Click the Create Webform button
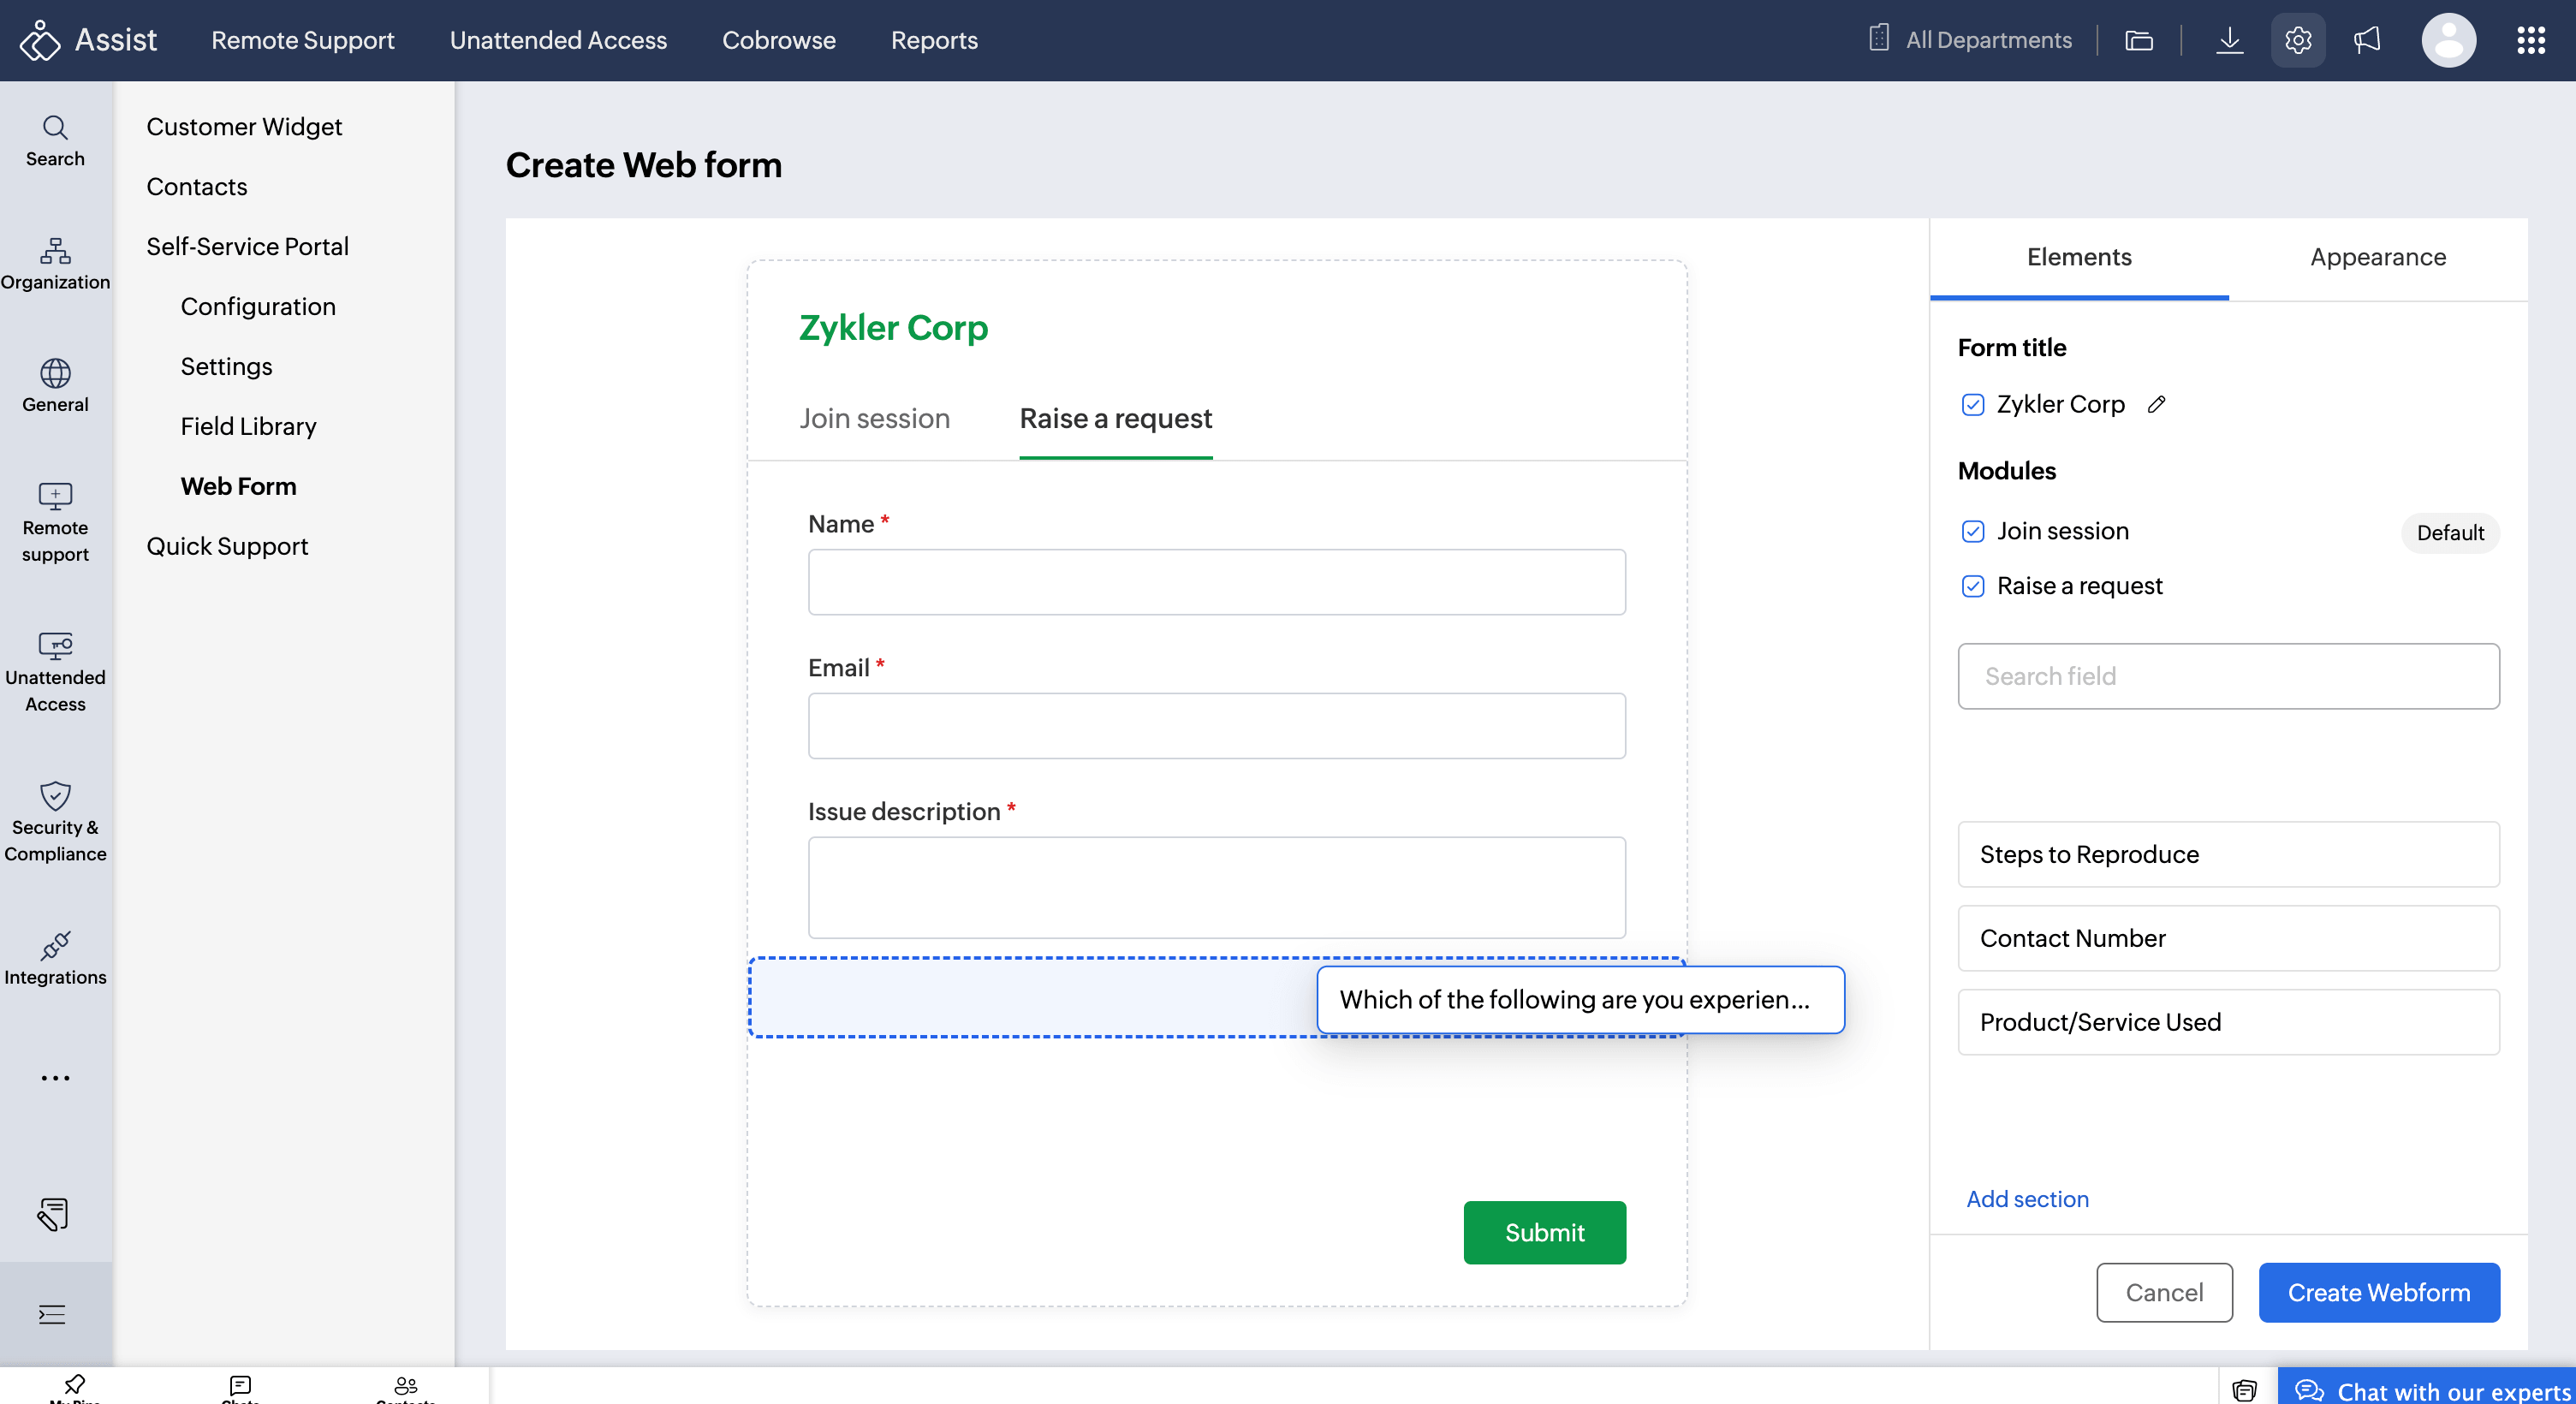The width and height of the screenshot is (2576, 1404). click(x=2378, y=1293)
